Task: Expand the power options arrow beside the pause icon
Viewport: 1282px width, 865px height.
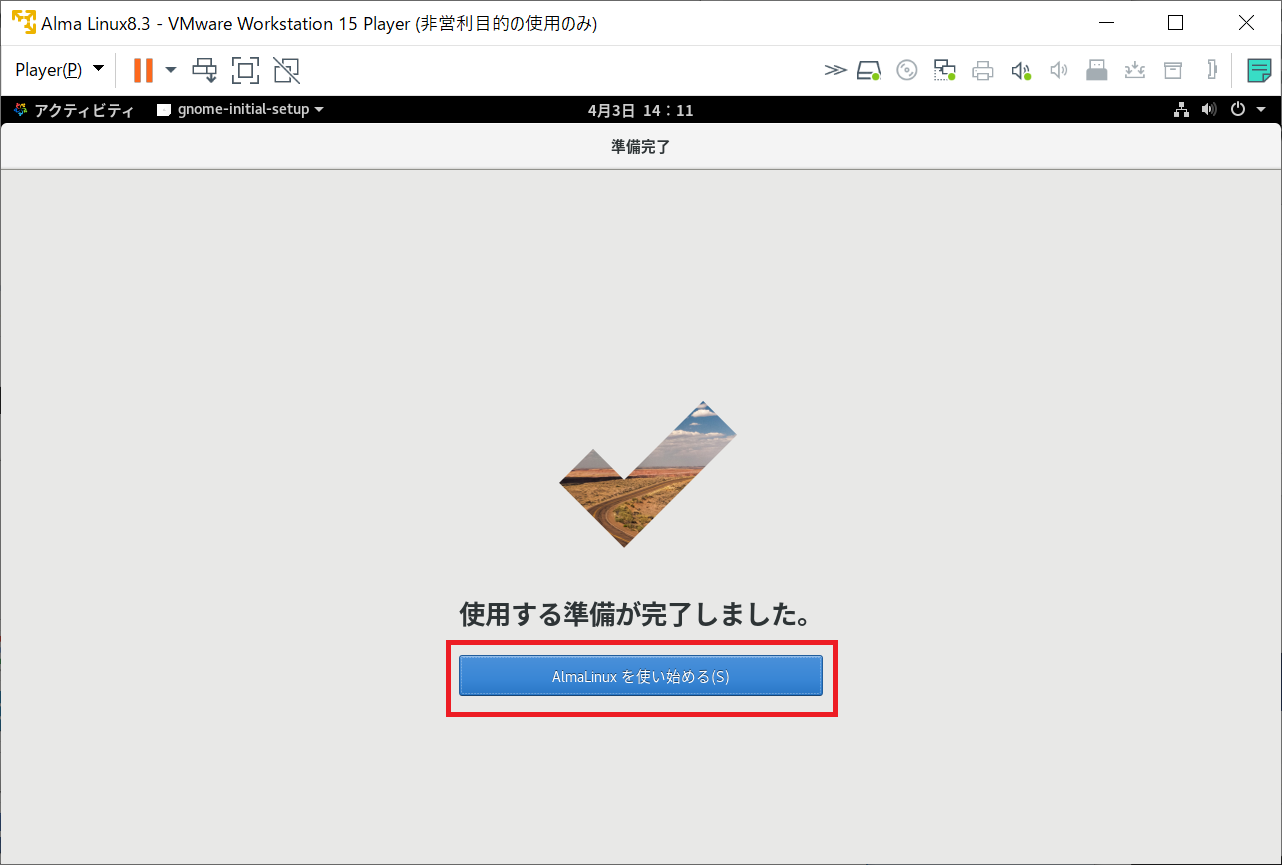Action: tap(171, 70)
